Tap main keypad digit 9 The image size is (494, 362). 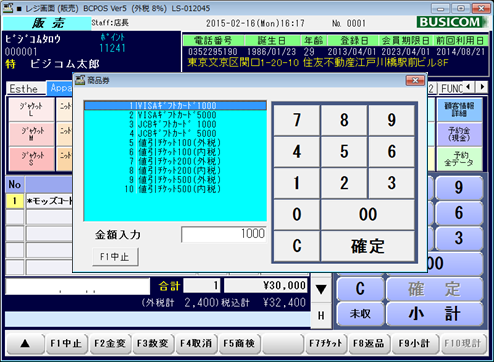pyautogui.click(x=459, y=188)
